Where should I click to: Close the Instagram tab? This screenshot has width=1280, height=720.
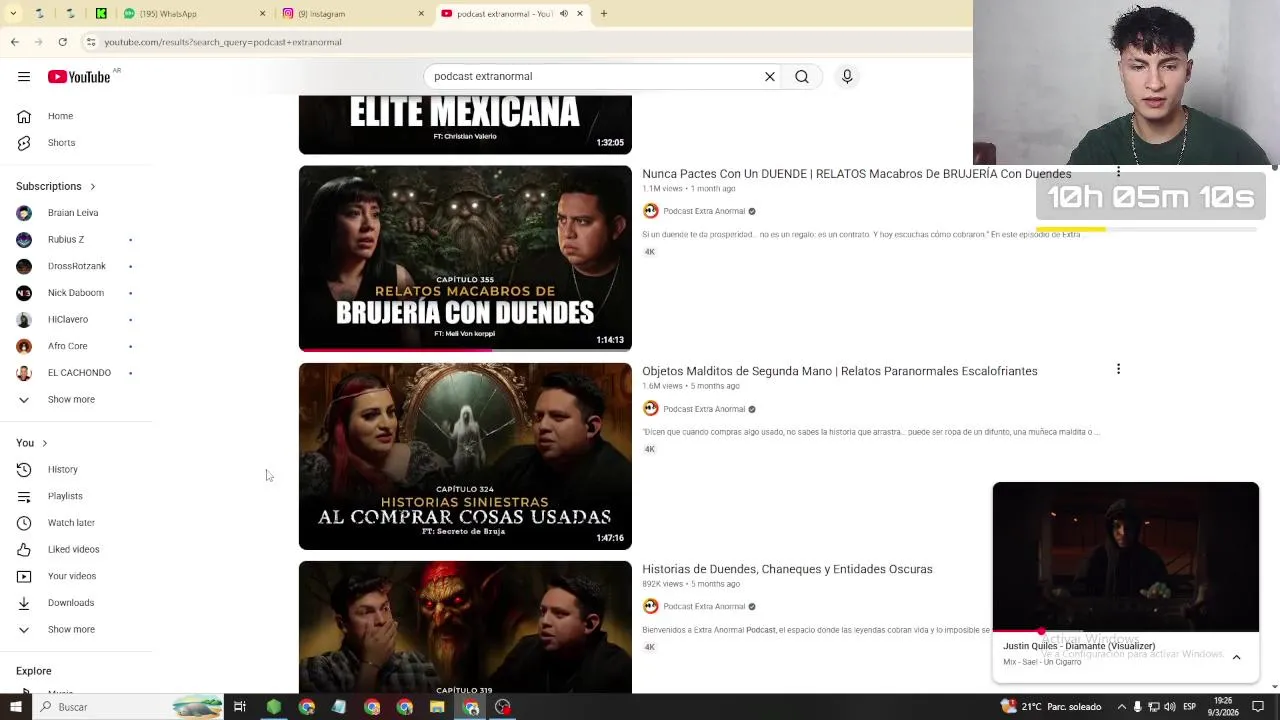point(421,14)
